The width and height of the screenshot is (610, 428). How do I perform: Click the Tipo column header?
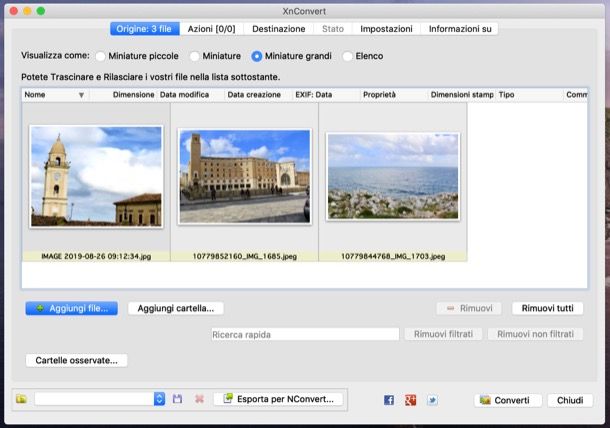(x=529, y=95)
